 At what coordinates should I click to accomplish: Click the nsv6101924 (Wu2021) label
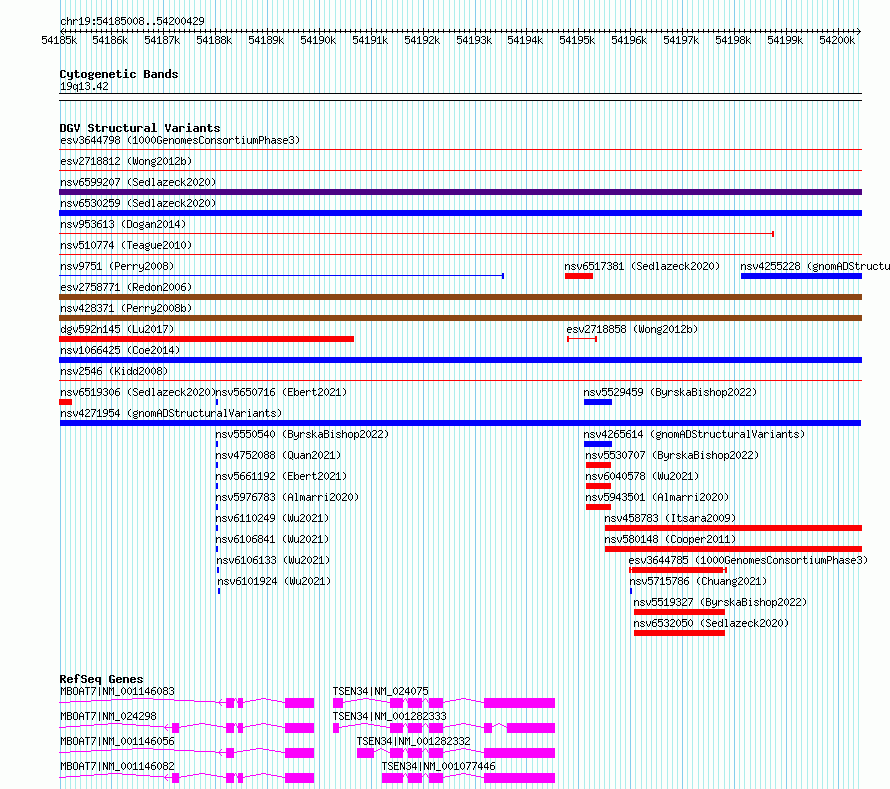click(274, 581)
